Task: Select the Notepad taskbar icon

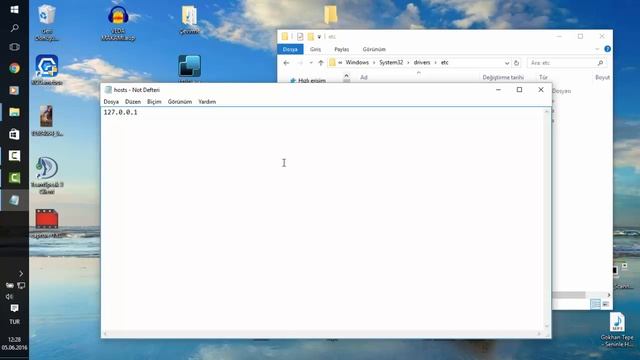Action: (14, 200)
